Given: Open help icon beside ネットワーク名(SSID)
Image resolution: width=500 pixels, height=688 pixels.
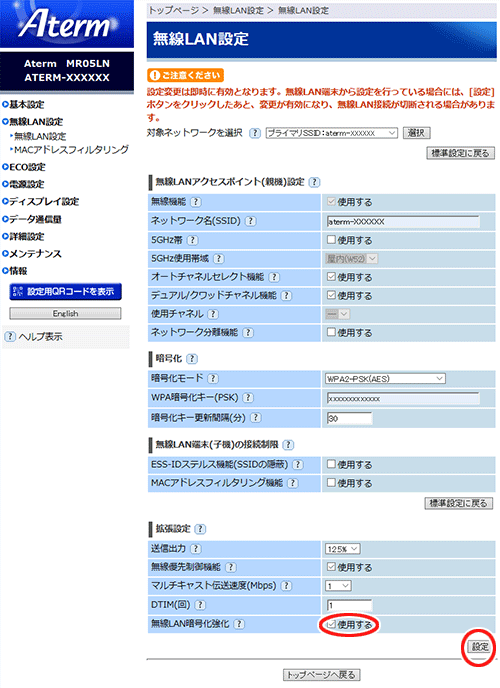Looking at the screenshot, I should pos(250,221).
